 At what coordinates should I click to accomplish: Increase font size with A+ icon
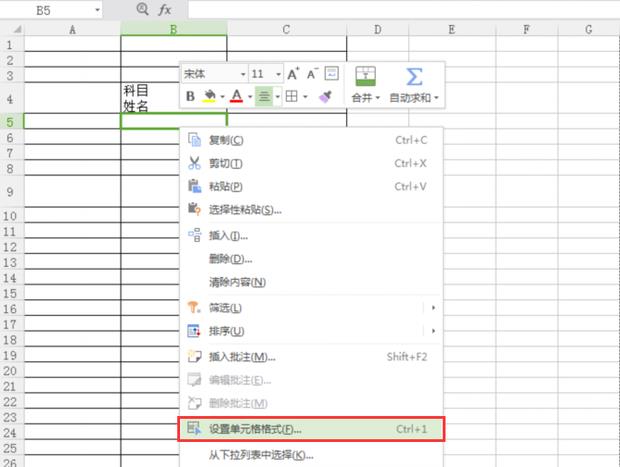click(x=293, y=74)
